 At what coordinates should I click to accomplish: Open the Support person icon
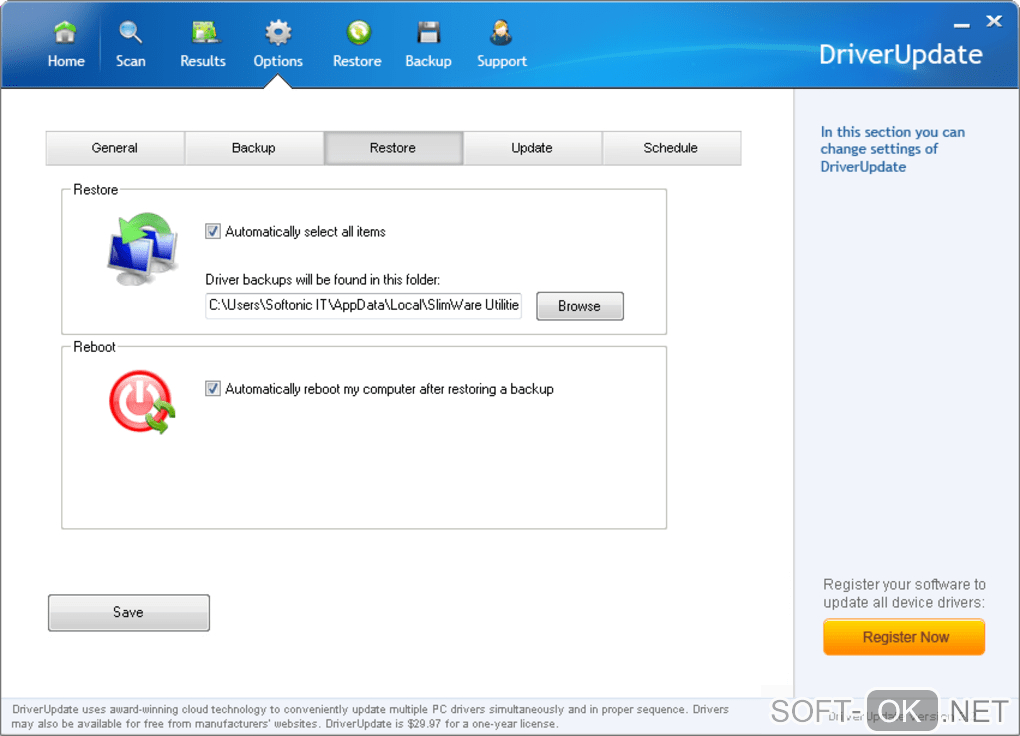[x=501, y=31]
